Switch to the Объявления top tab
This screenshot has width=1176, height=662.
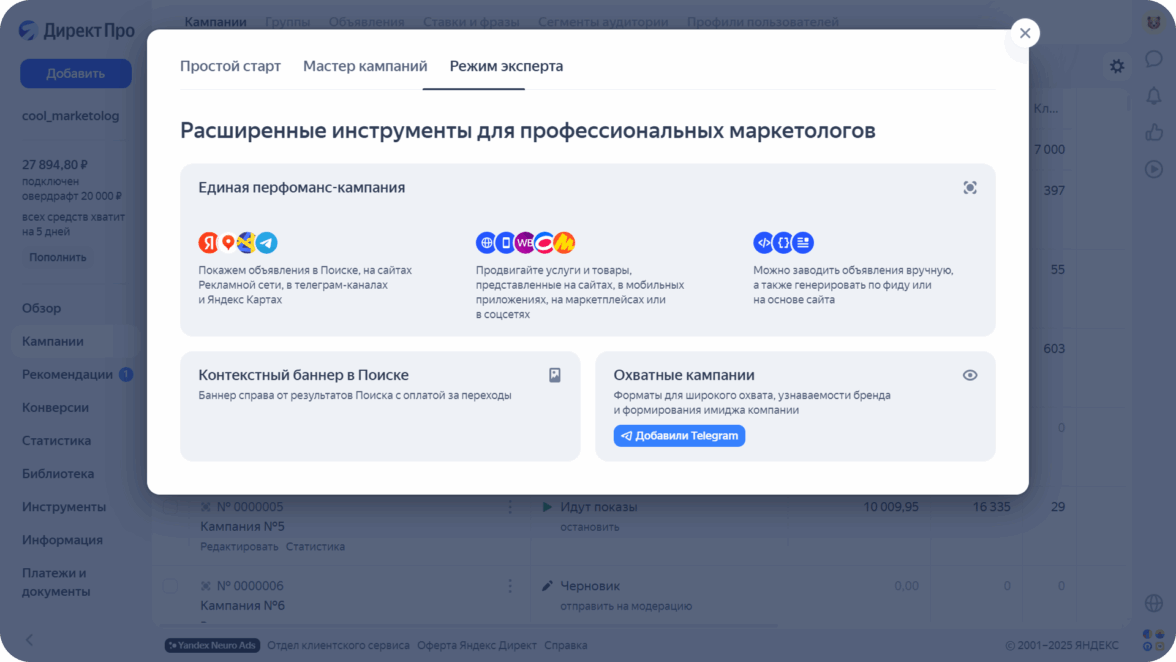pyautogui.click(x=366, y=22)
